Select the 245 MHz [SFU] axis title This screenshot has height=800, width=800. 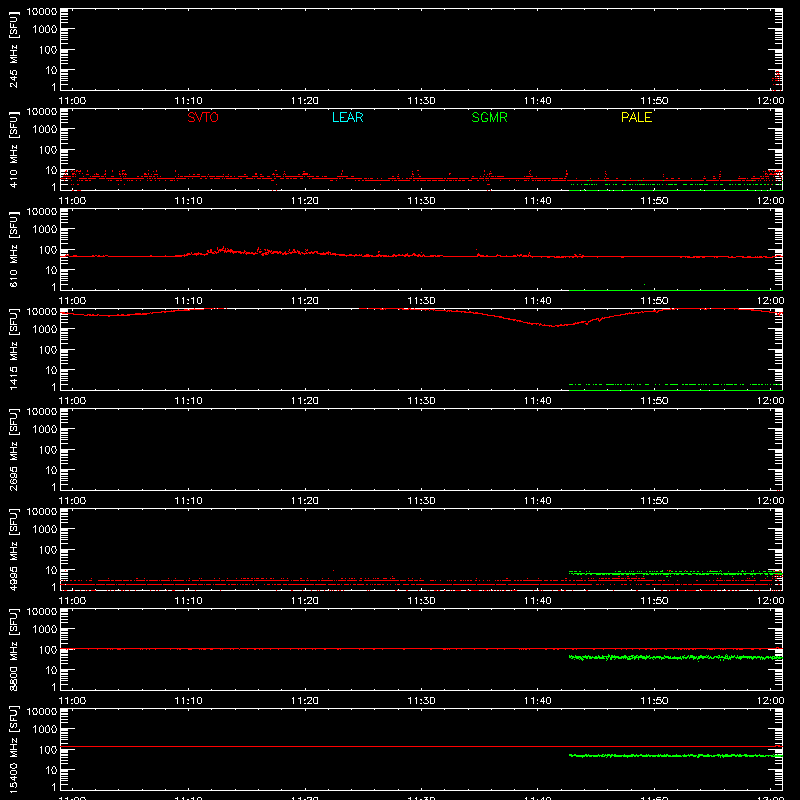pos(13,49)
